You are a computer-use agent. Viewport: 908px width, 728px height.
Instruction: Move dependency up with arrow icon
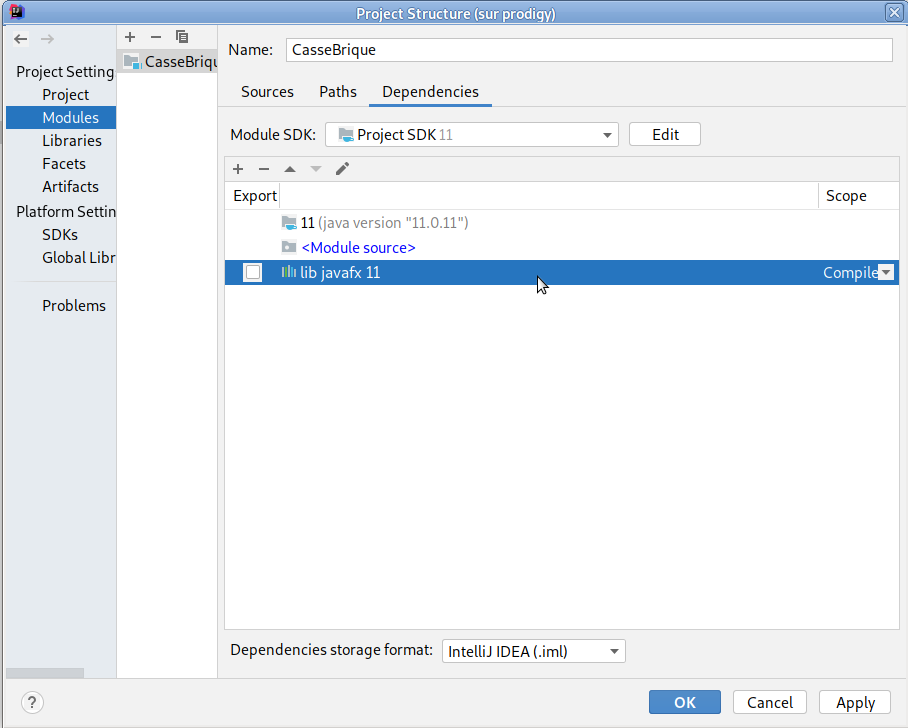290,169
